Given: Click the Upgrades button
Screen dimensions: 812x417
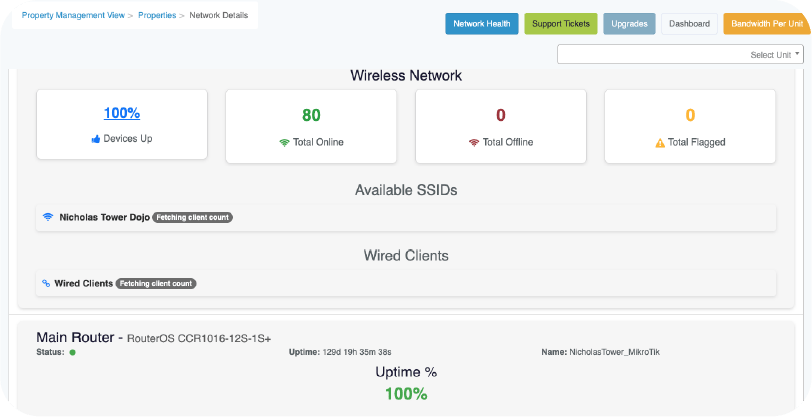Looking at the screenshot, I should (x=629, y=23).
